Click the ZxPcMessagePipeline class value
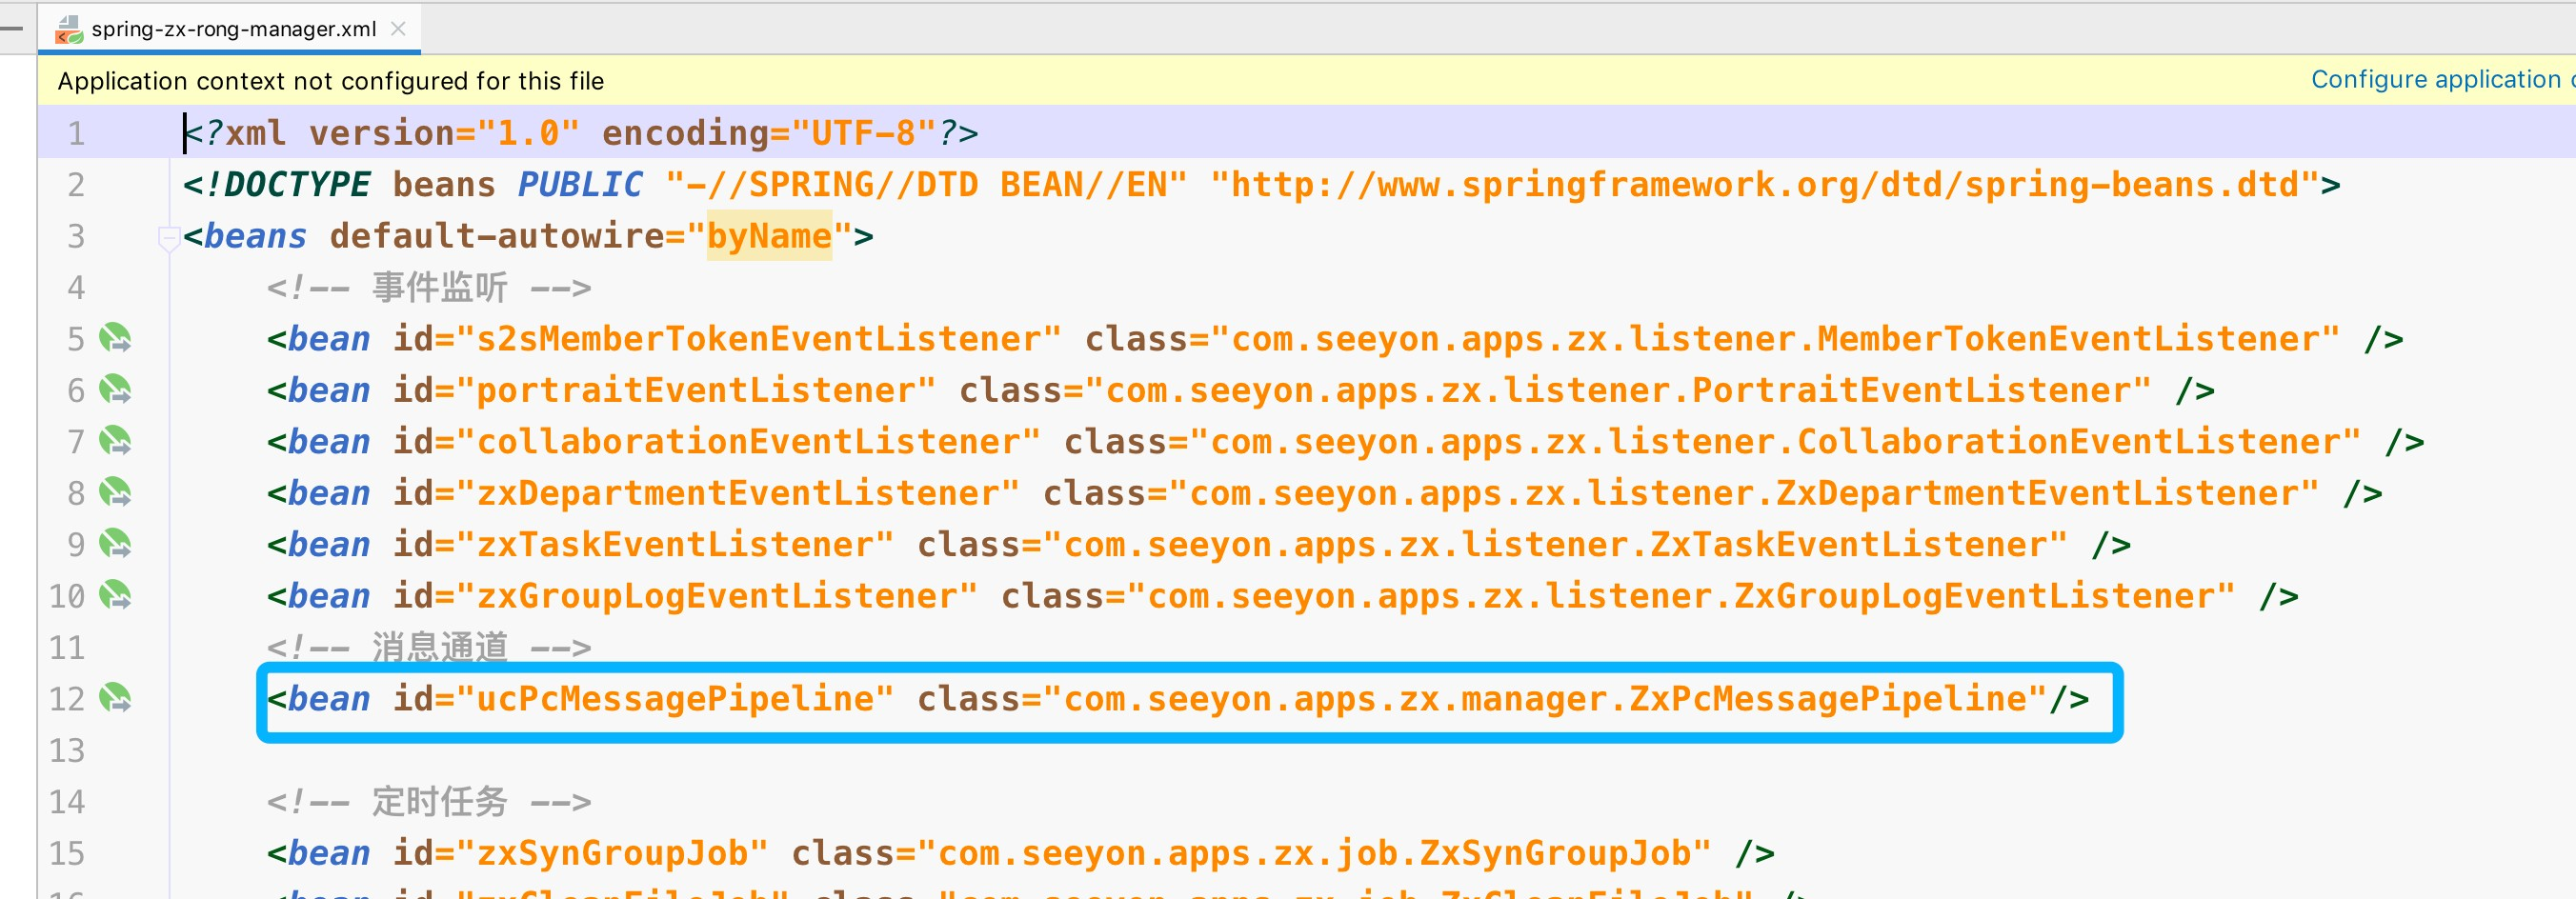Image resolution: width=2576 pixels, height=899 pixels. pos(1545,699)
